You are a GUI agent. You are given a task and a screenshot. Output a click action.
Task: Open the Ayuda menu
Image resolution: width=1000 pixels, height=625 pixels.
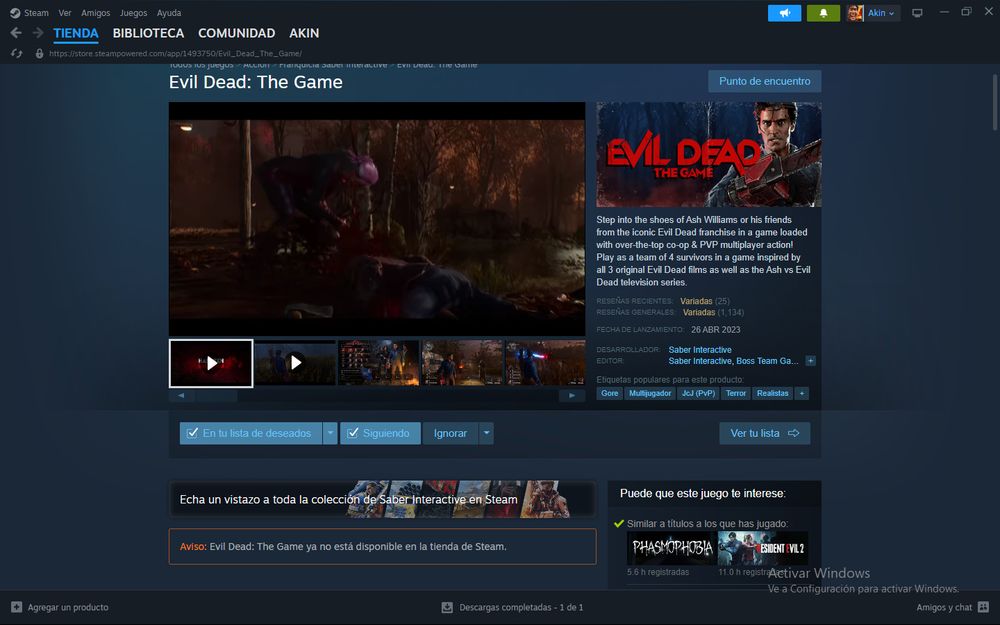169,13
